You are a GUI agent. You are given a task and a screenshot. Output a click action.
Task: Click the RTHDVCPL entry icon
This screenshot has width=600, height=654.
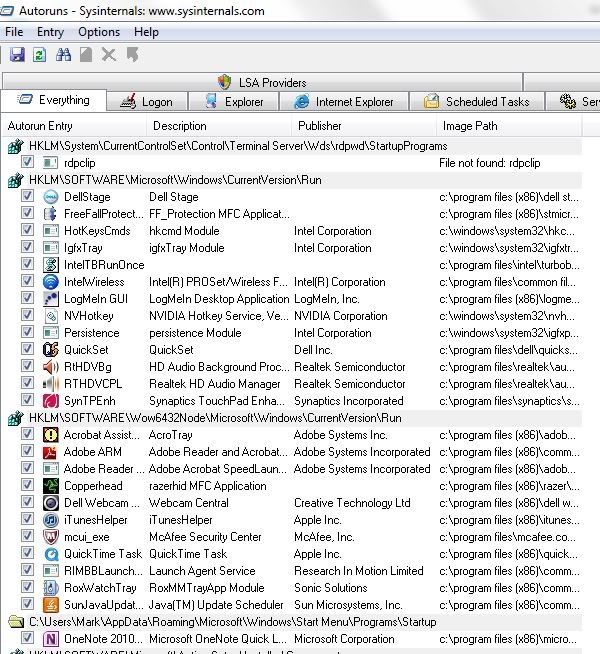pyautogui.click(x=51, y=384)
